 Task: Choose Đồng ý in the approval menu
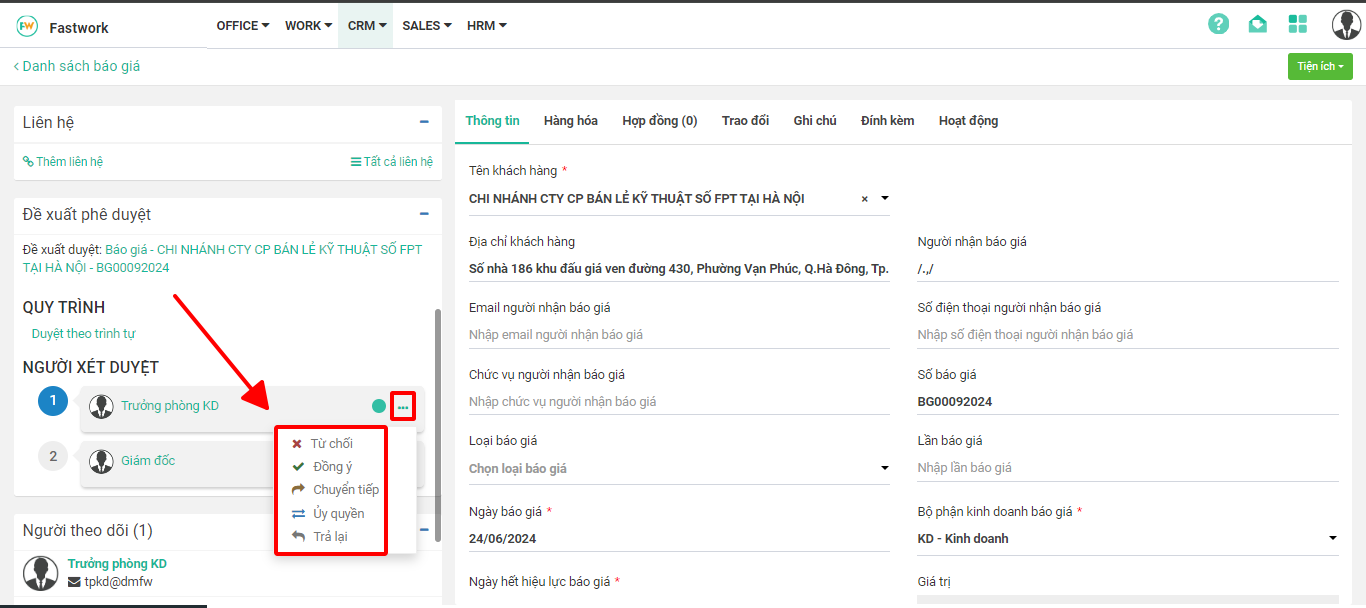pos(331,467)
